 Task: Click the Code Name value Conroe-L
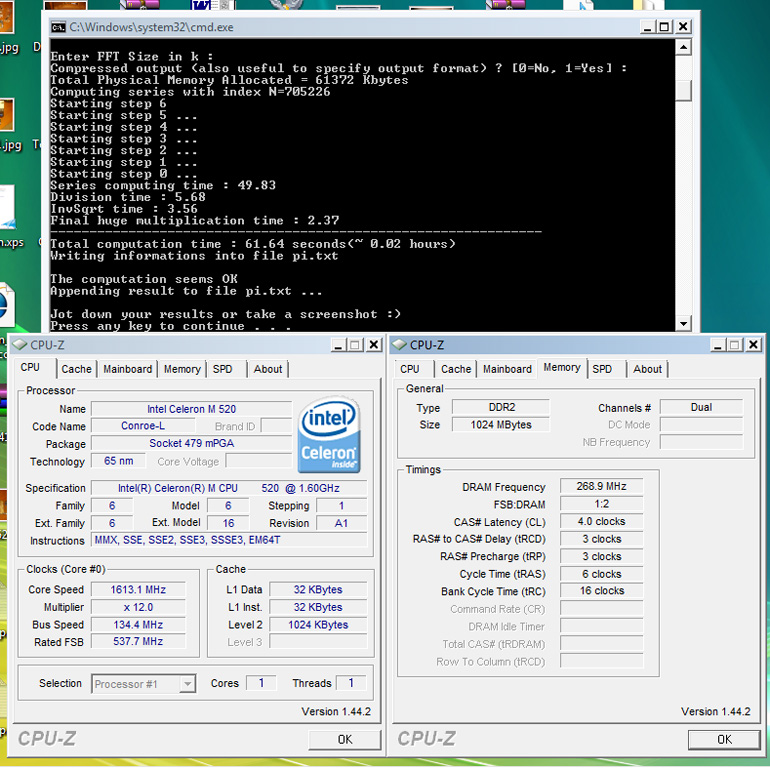(143, 426)
